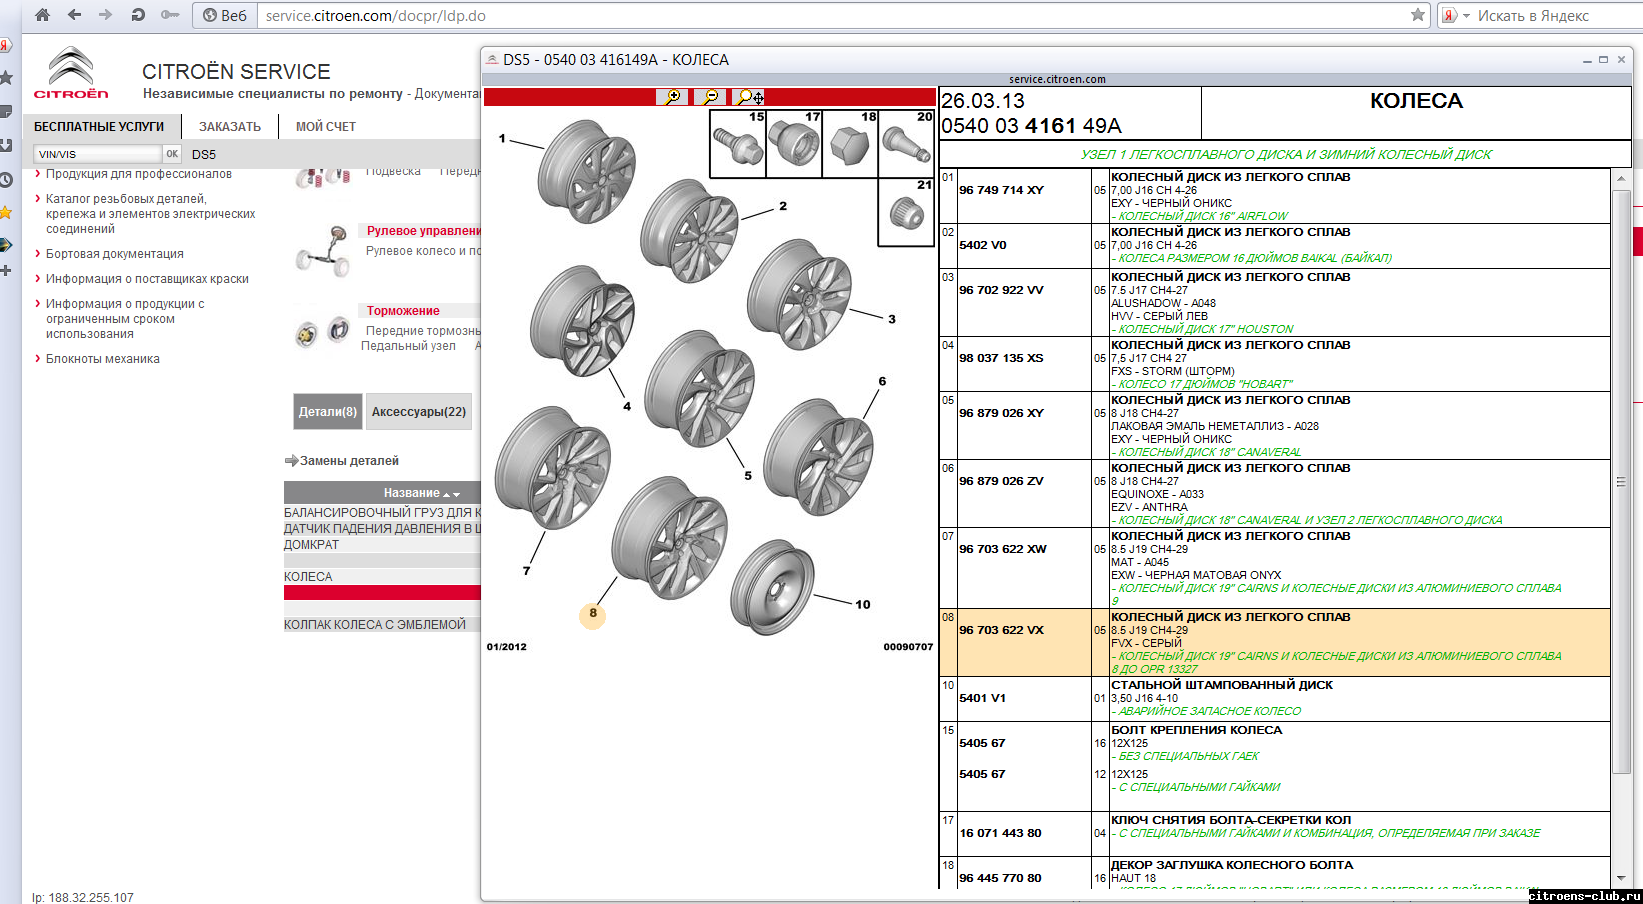Open Информация о поставщиках краски link
The height and width of the screenshot is (904, 1643).
coord(147,279)
